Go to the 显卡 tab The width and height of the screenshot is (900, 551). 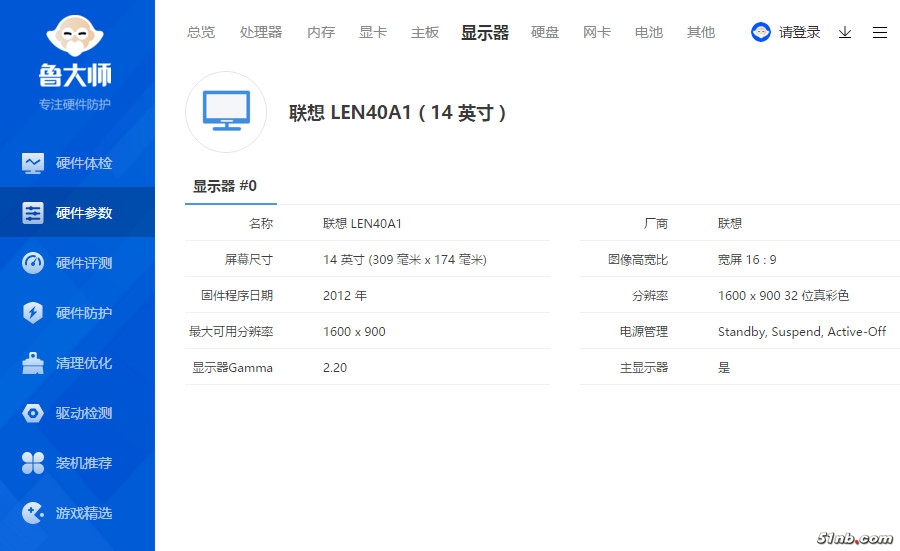pos(373,32)
